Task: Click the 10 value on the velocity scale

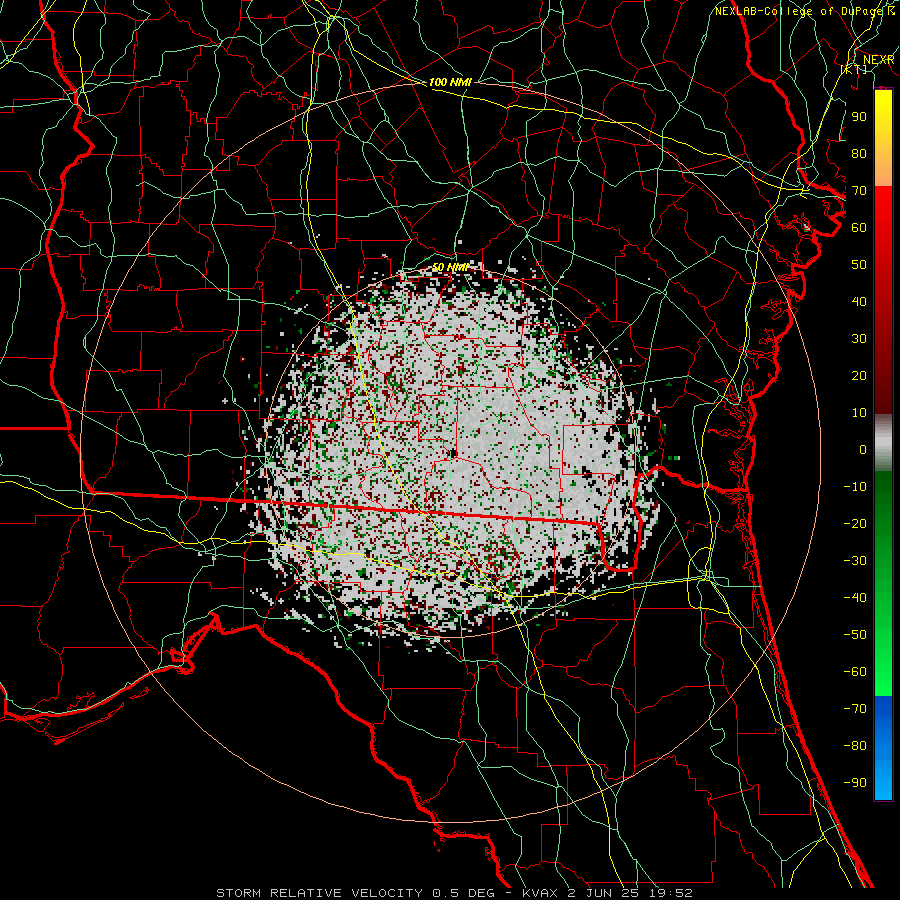Action: pyautogui.click(x=859, y=413)
